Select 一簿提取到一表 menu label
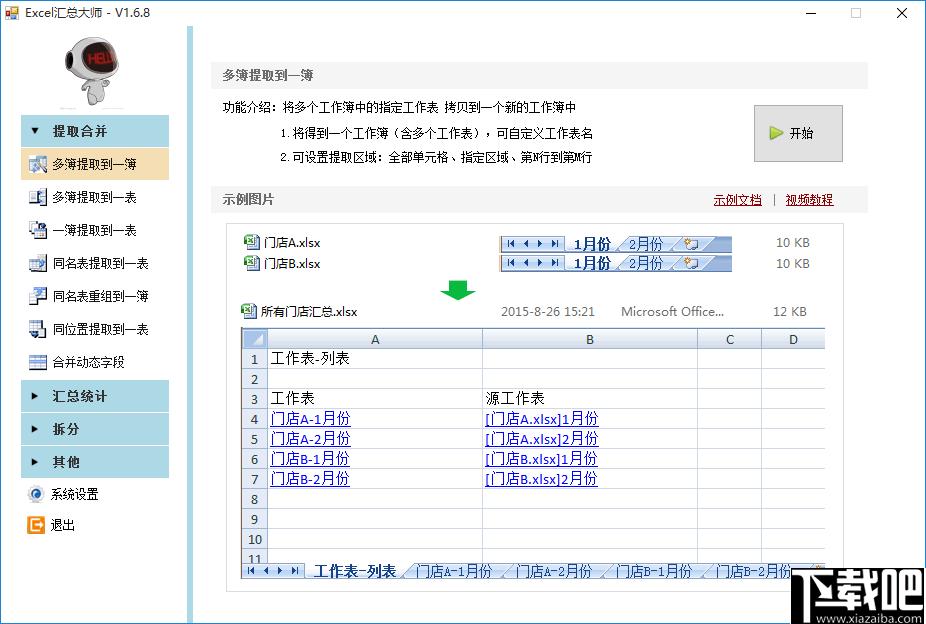This screenshot has height=624, width=926. [94, 230]
